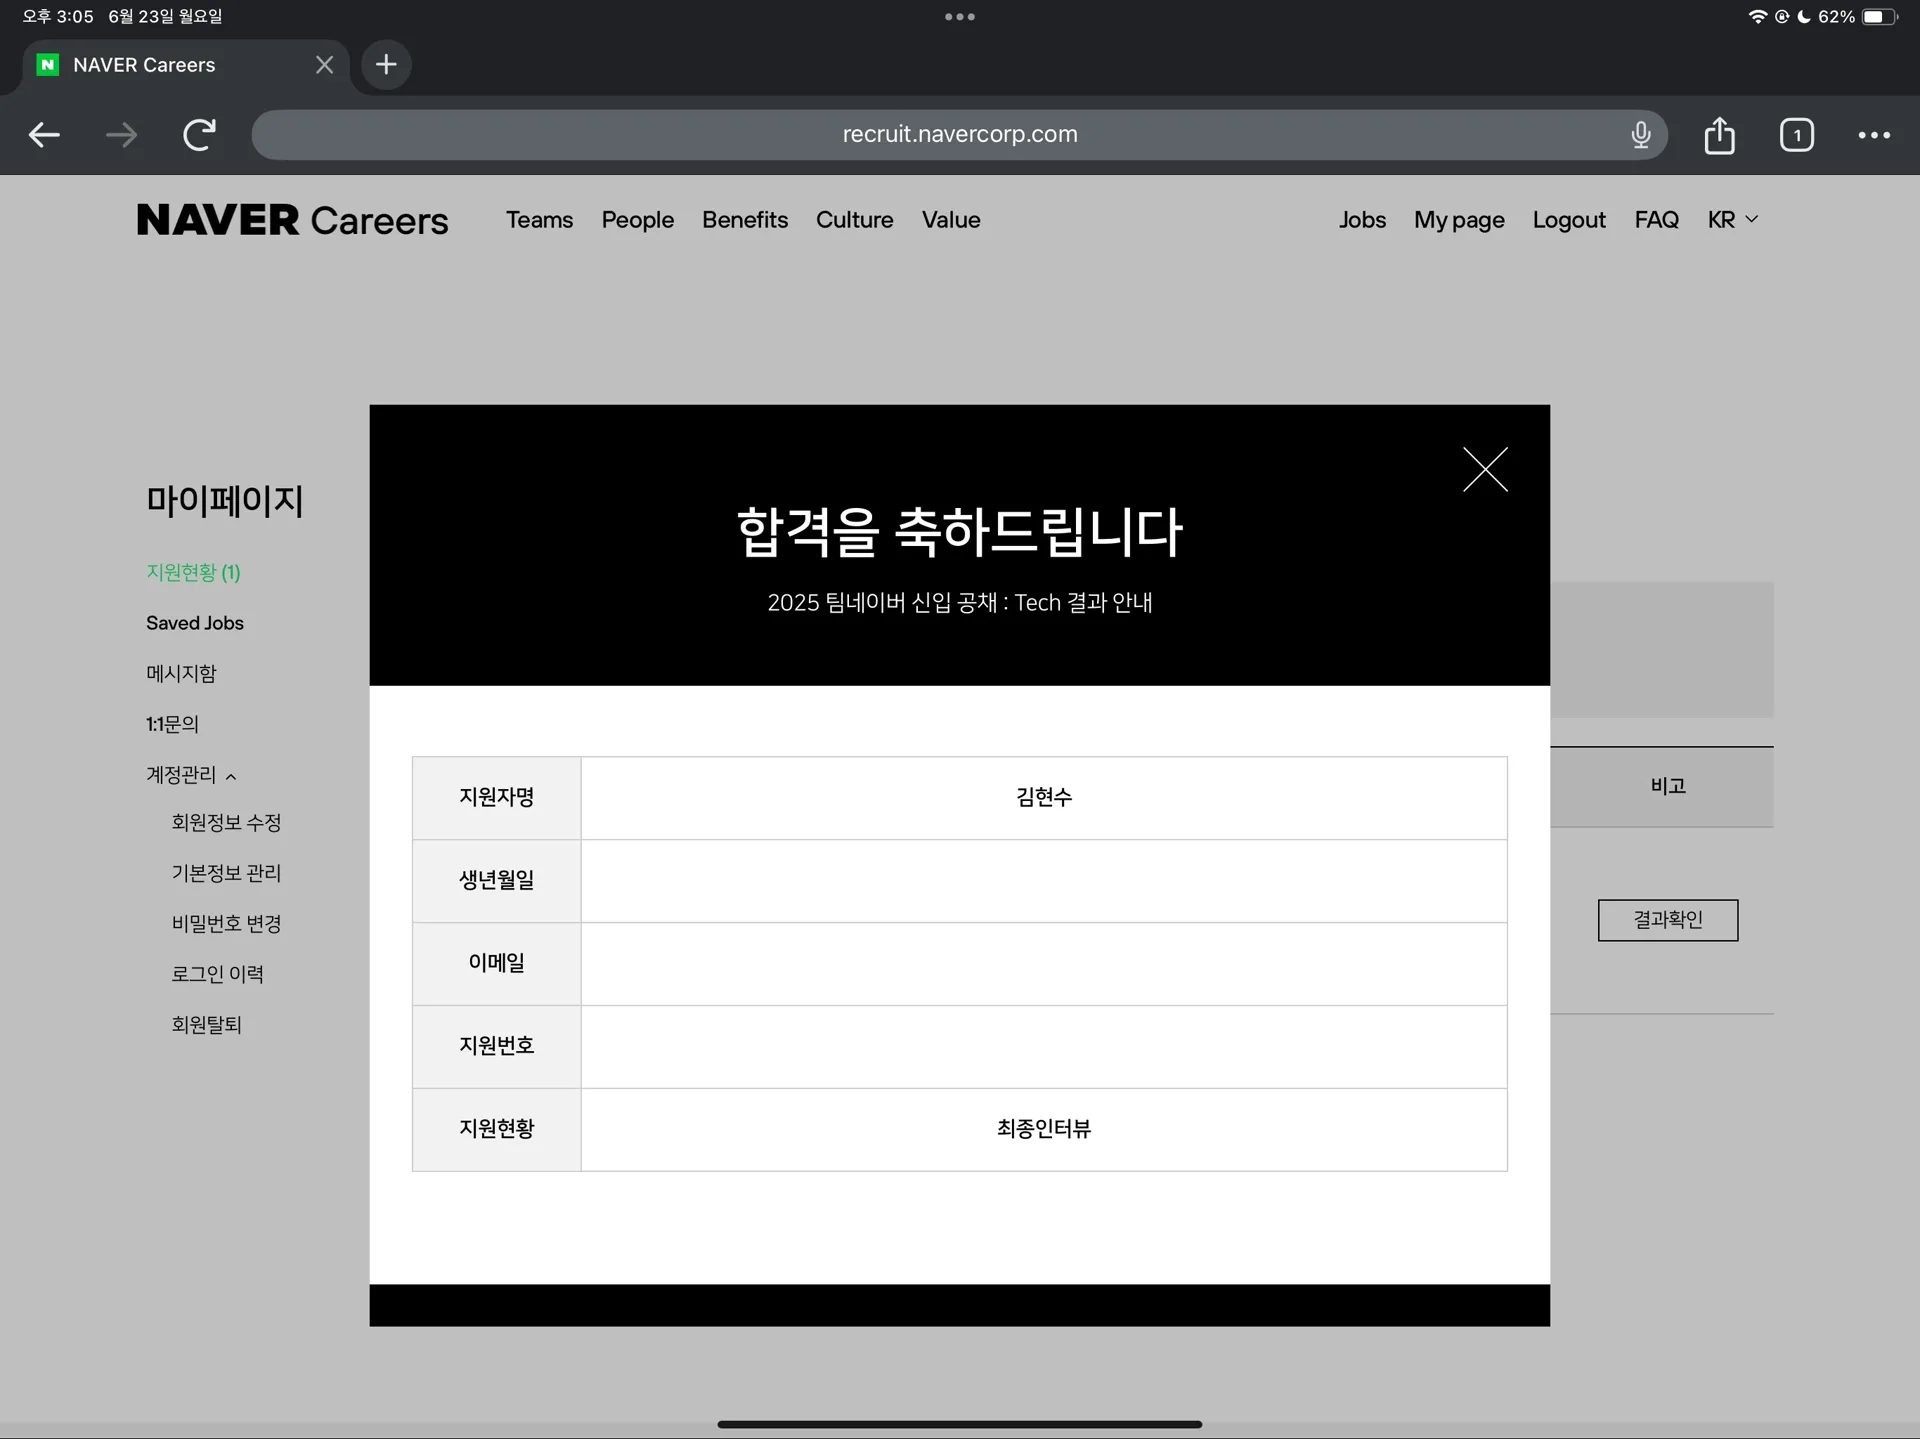This screenshot has height=1439, width=1920.
Task: Open the tab switcher showing 1 tab
Action: [1797, 135]
